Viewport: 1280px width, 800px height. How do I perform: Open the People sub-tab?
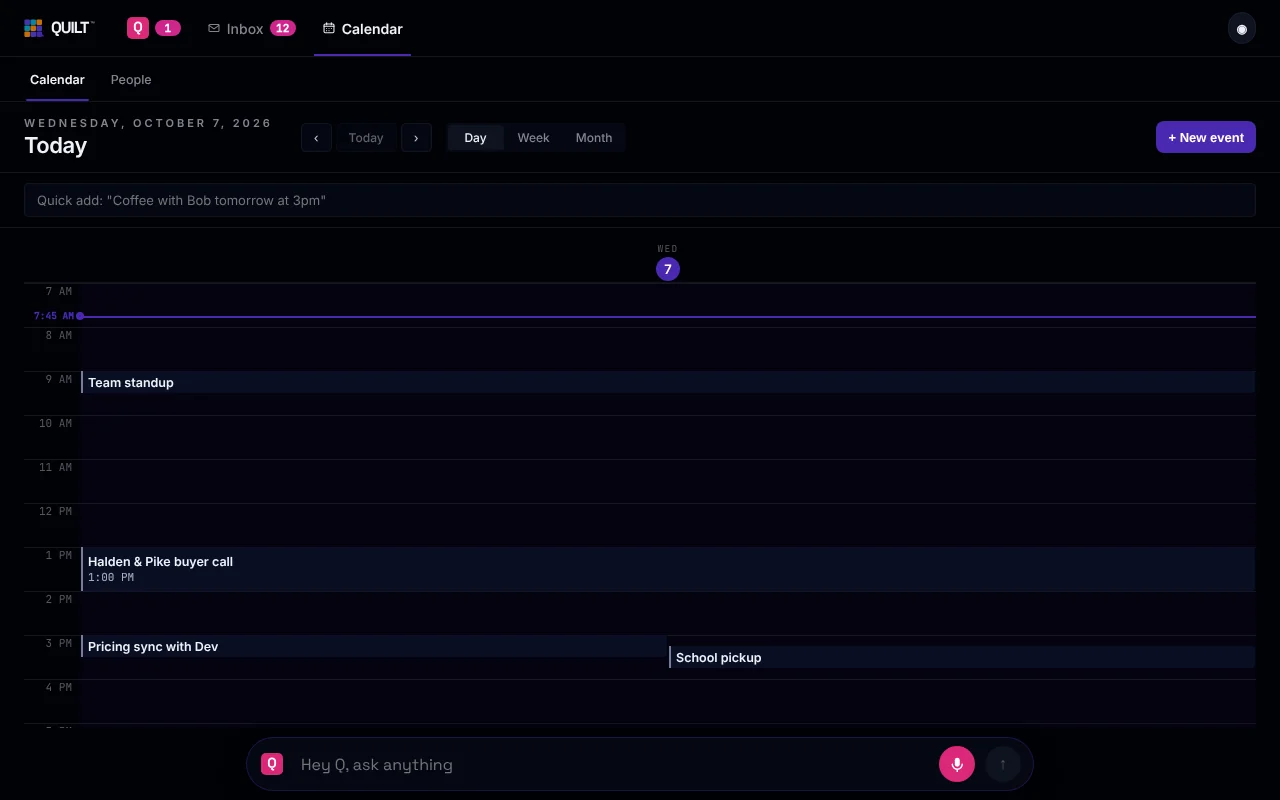[131, 80]
